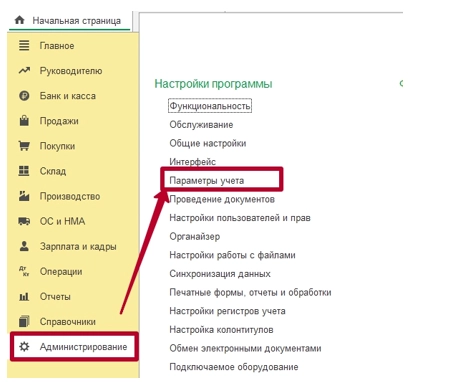Viewport: 467px width, 382px height.
Task: Open the Производство section
Action: [x=70, y=196]
